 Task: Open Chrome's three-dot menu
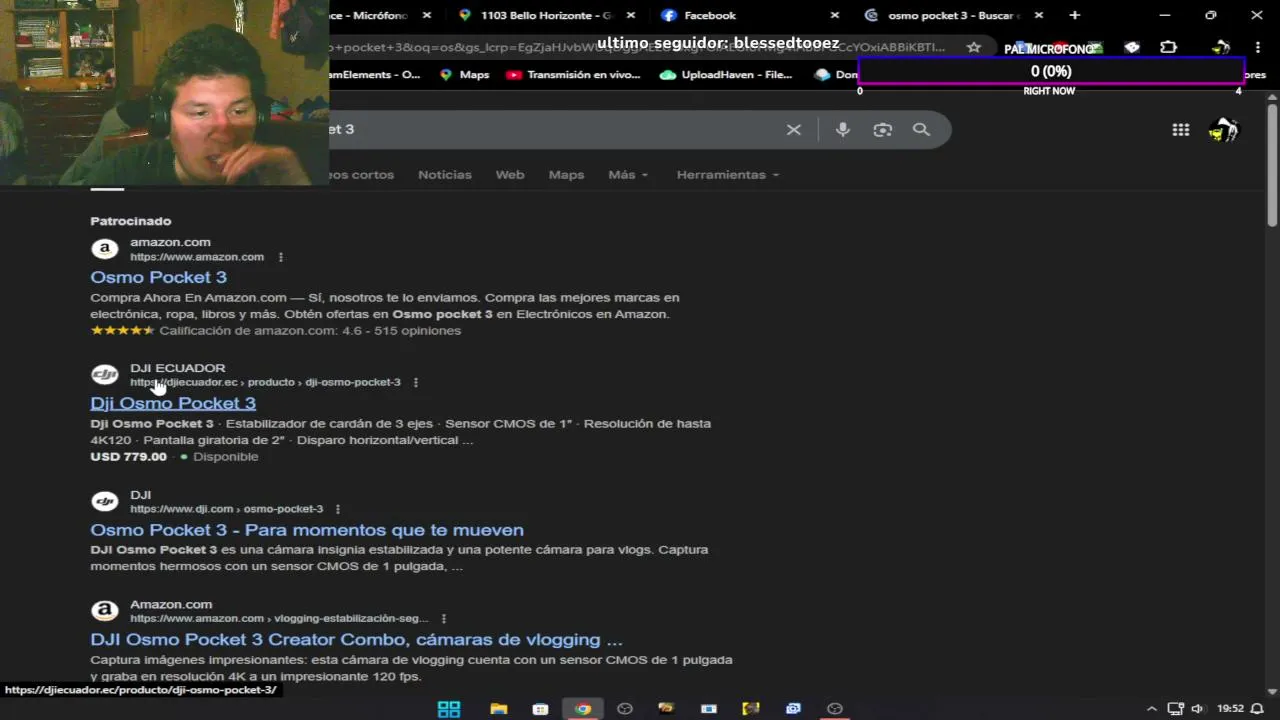(x=1257, y=47)
